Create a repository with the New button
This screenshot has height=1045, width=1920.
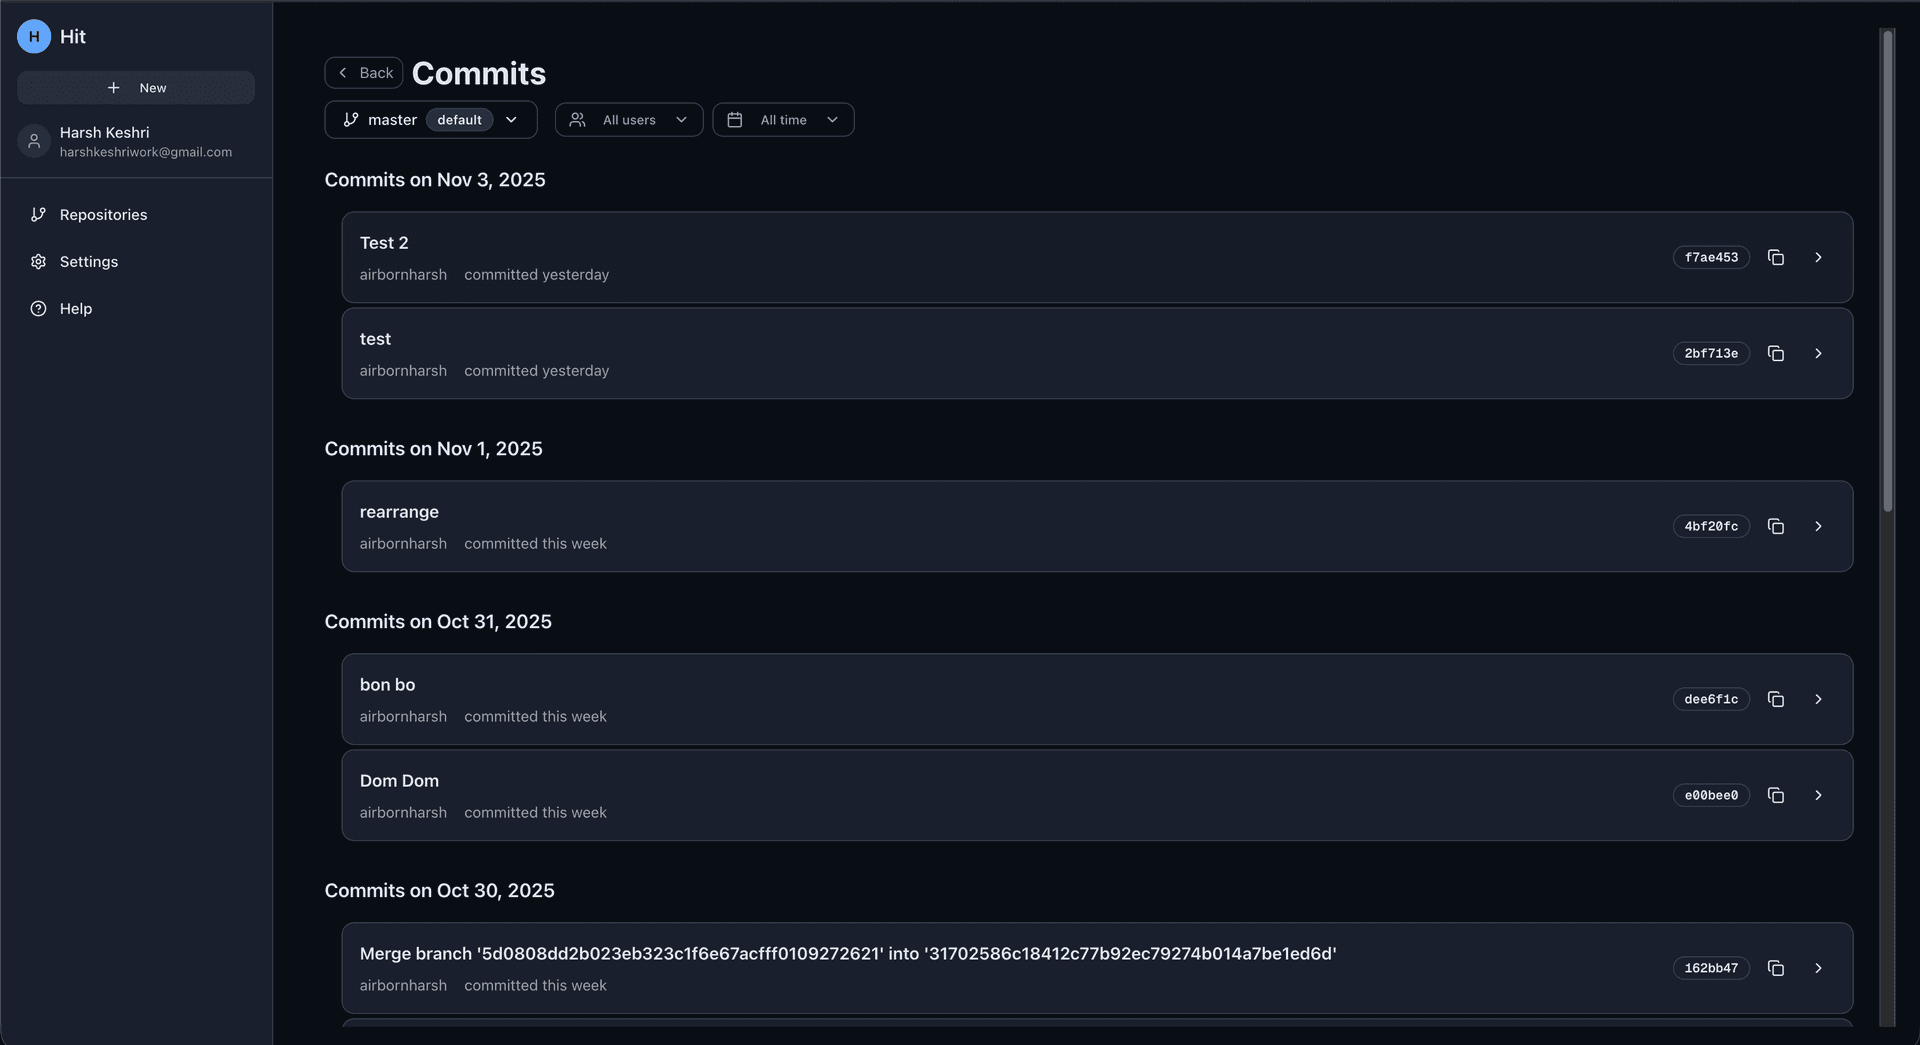coord(135,87)
